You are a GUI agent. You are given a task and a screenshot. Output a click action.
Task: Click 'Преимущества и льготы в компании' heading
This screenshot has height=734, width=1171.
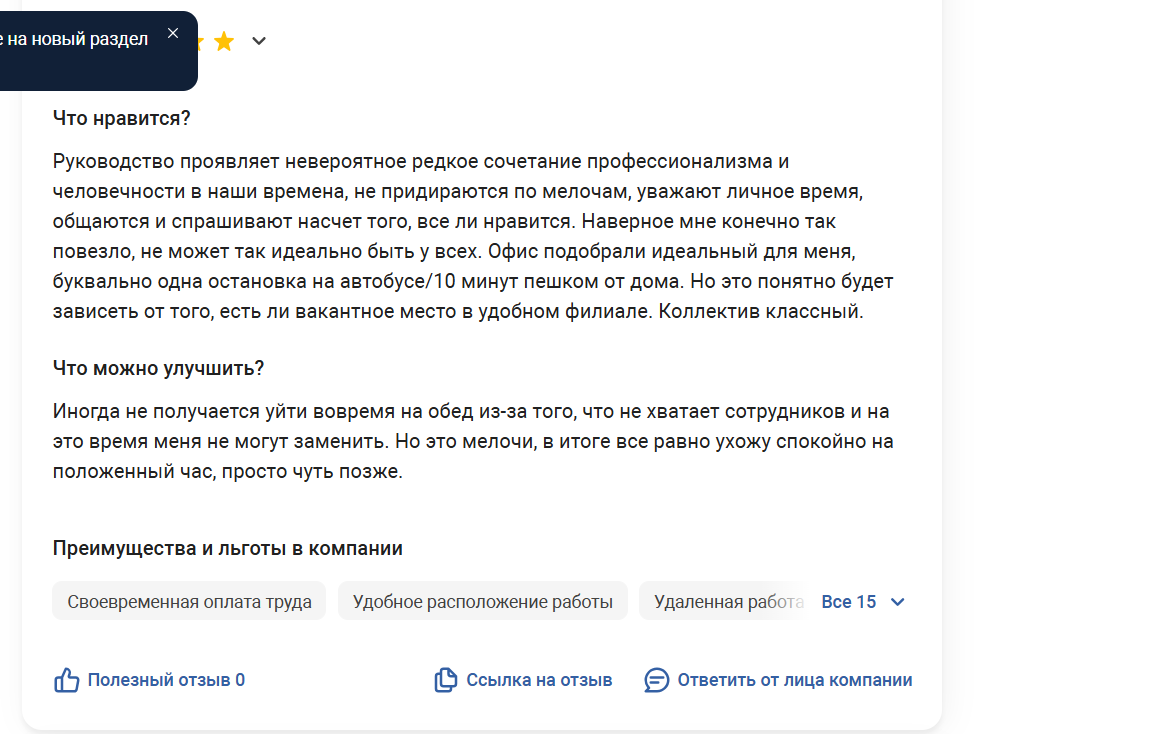(x=228, y=548)
